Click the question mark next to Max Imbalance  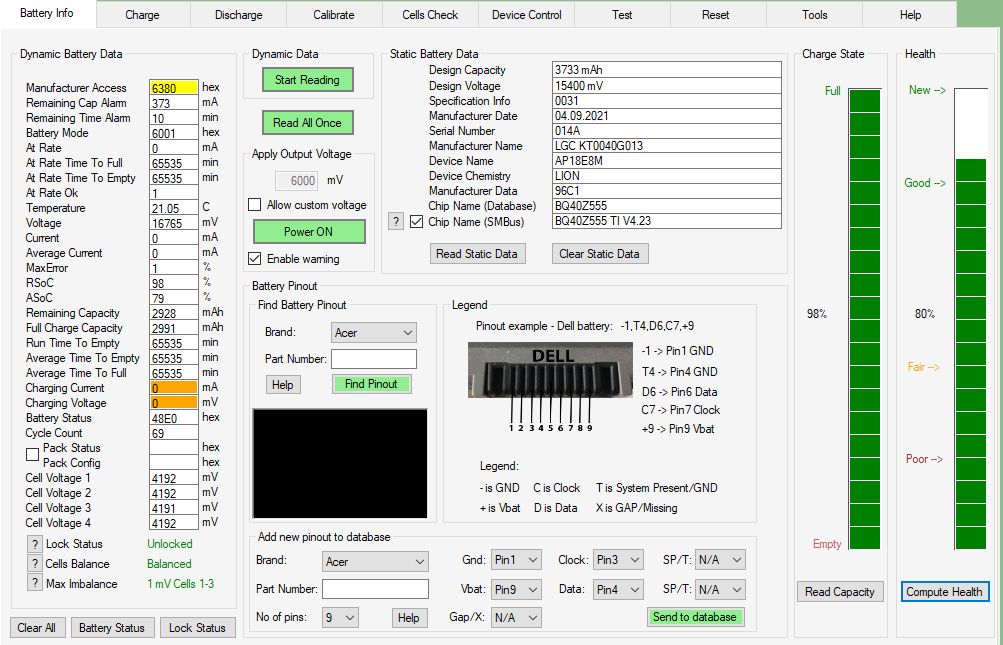click(x=34, y=584)
